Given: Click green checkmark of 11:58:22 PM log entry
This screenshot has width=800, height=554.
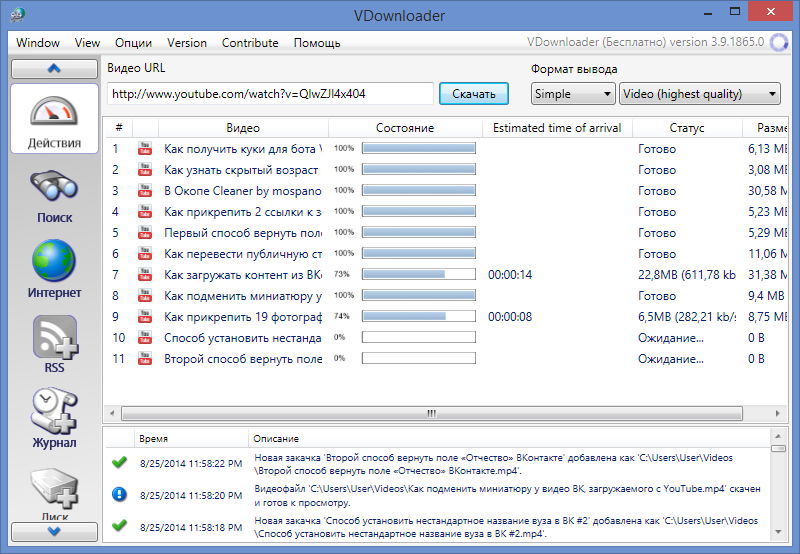Looking at the screenshot, I should coord(119,462).
